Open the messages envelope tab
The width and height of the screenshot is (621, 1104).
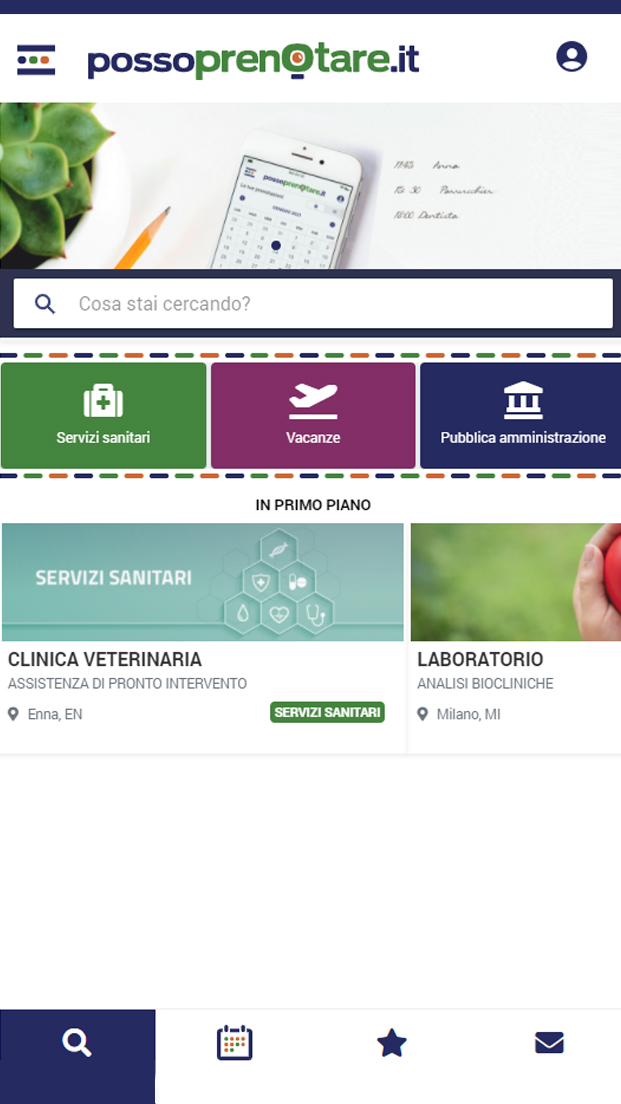[x=549, y=1043]
